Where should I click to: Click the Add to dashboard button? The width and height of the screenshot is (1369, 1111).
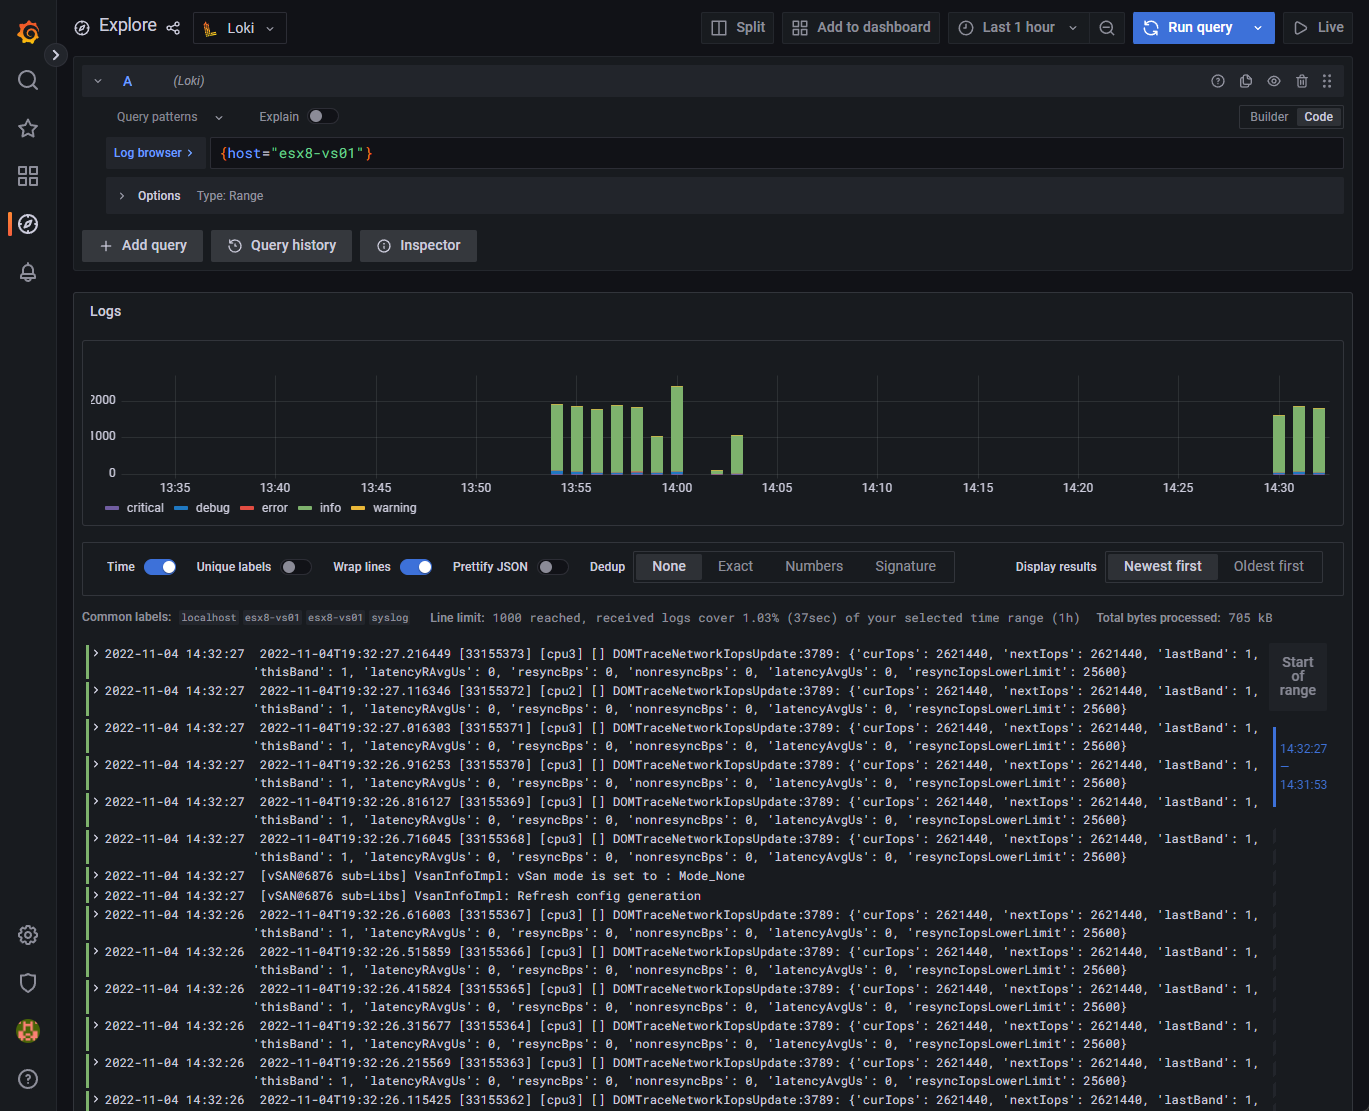tap(861, 28)
